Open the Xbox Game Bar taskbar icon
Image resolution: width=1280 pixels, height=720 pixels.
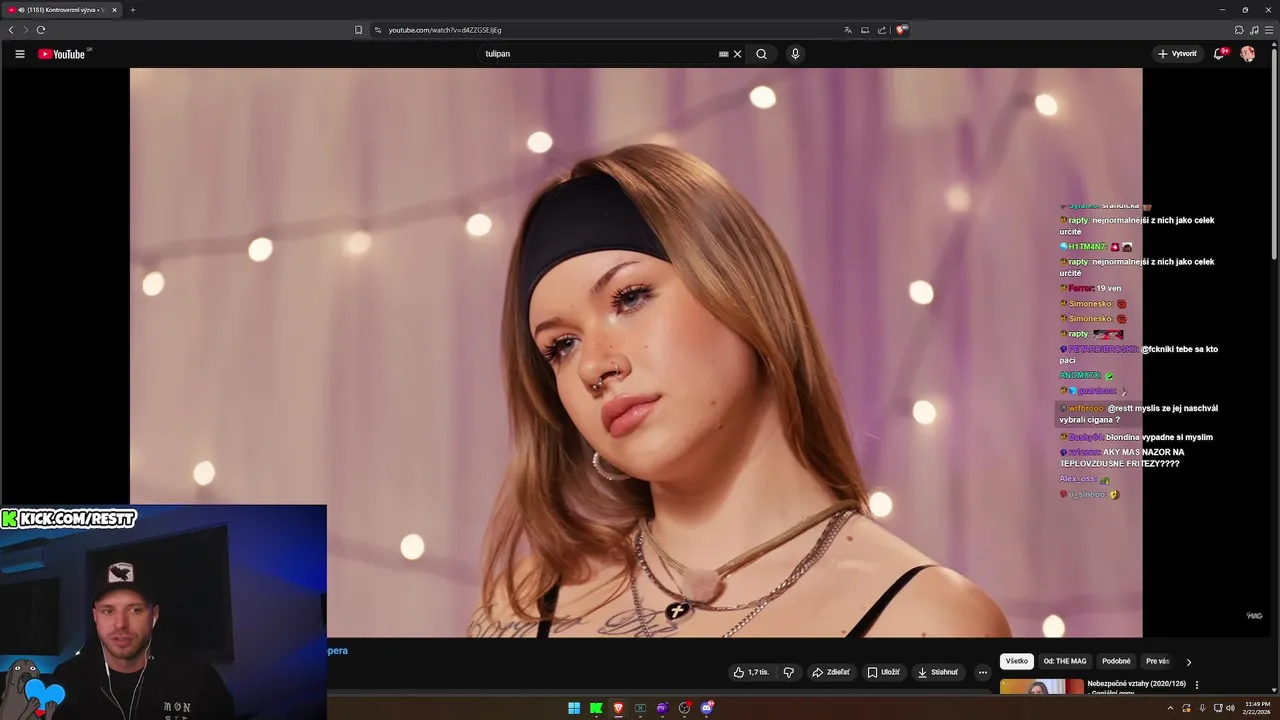point(640,708)
